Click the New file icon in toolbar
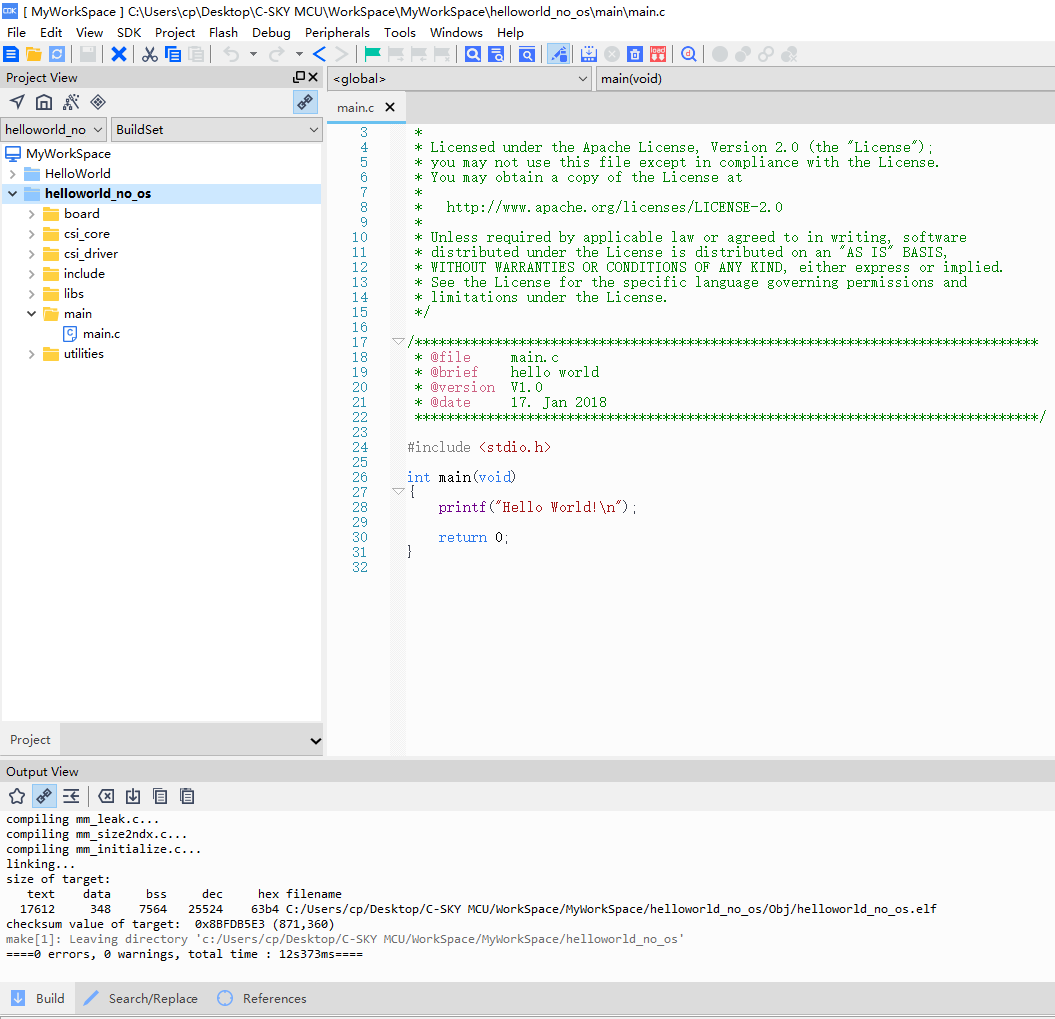 [x=11, y=55]
